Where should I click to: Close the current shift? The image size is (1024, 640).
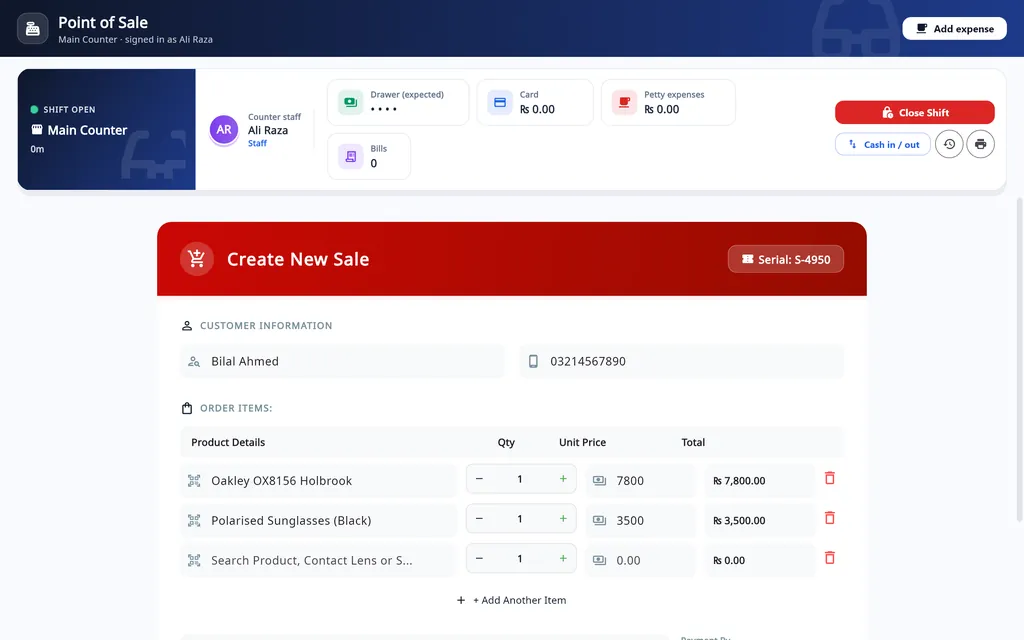coord(914,112)
